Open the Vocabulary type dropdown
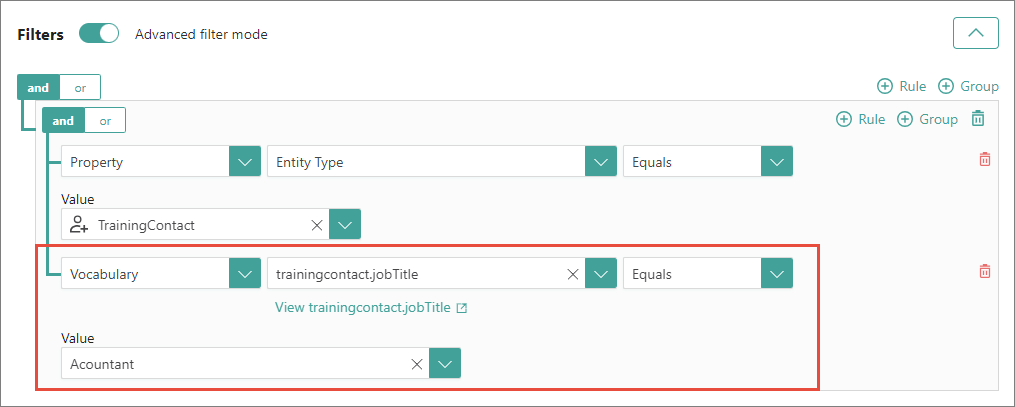 coord(245,274)
